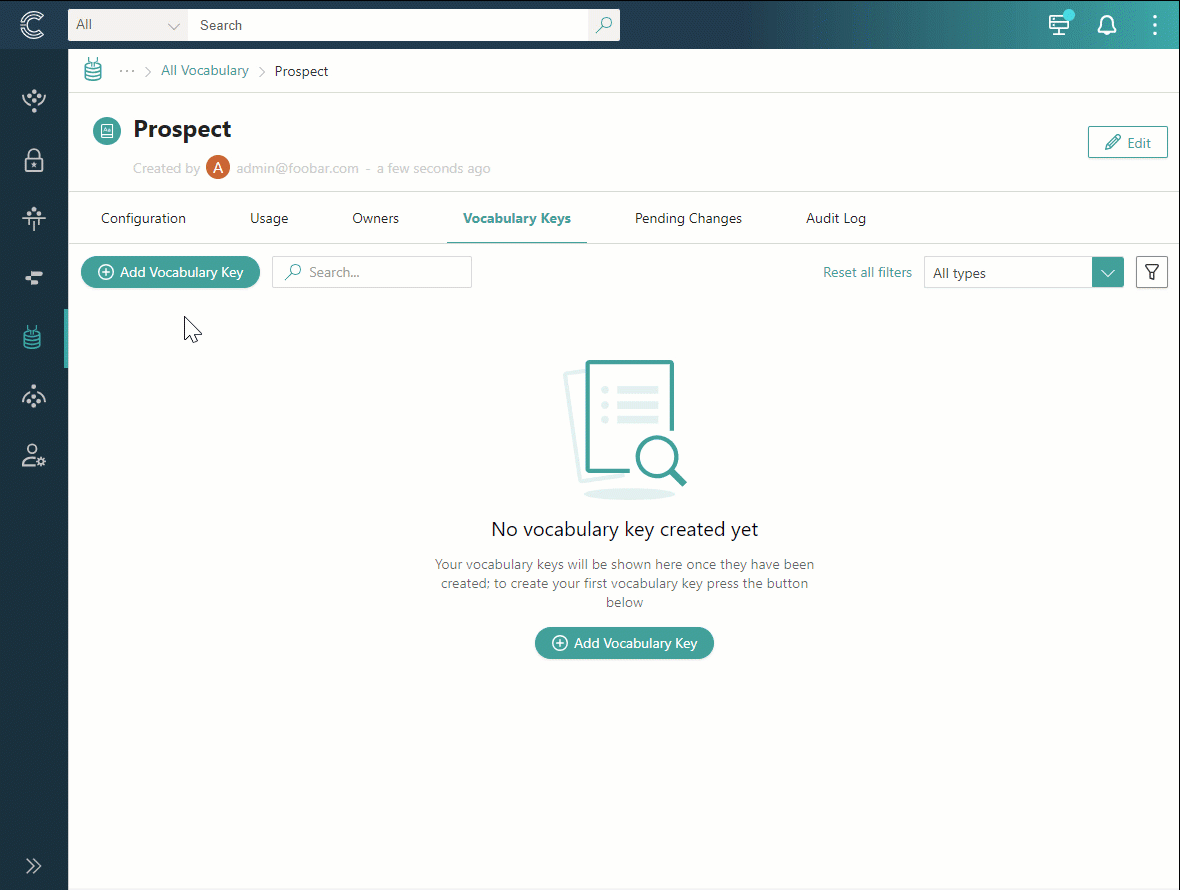Open the All types dropdown arrow
The image size is (1180, 890).
pos(1108,272)
